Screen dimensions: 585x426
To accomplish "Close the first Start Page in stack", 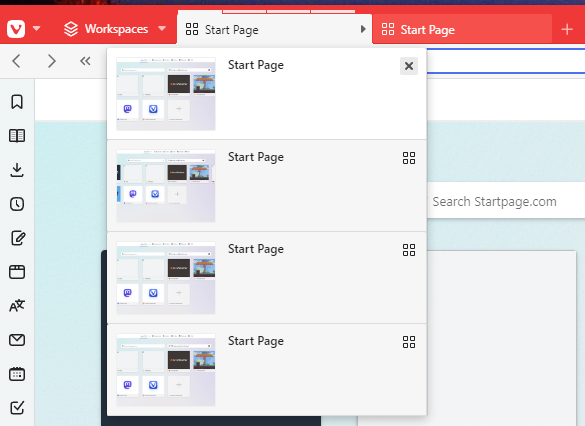I will pos(409,66).
